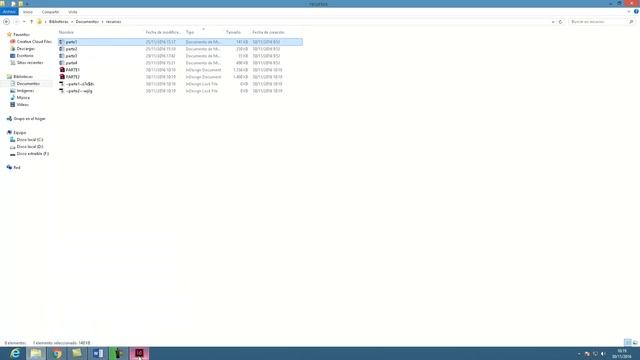Select Equipo in navigation pane
Image resolution: width=640 pixels, height=360 pixels.
pos(20,133)
